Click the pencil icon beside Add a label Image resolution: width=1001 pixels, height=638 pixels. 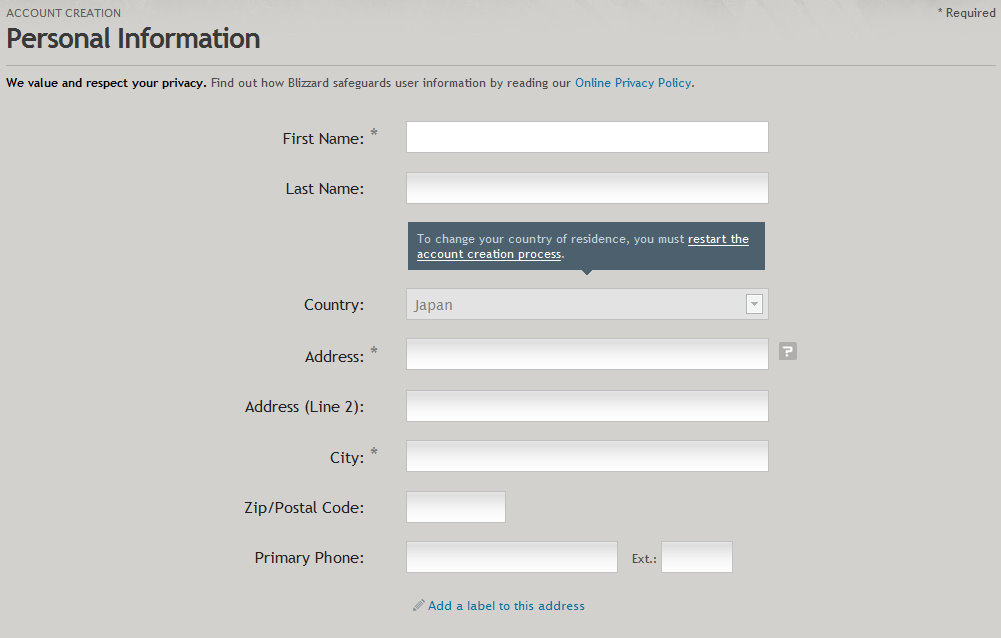418,605
